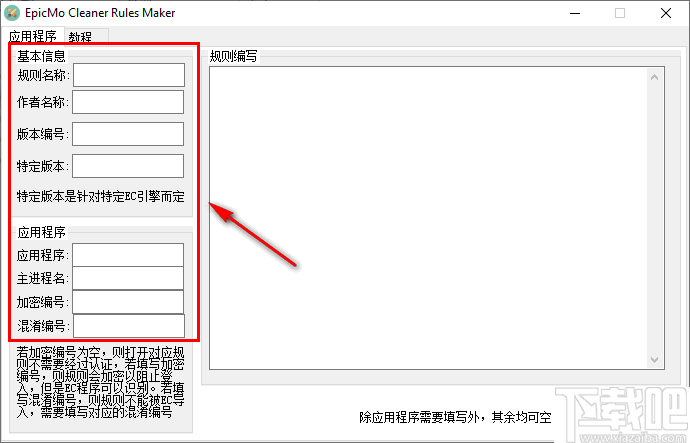Switch to the 应用程序 tab
690x443 pixels.
(x=33, y=36)
